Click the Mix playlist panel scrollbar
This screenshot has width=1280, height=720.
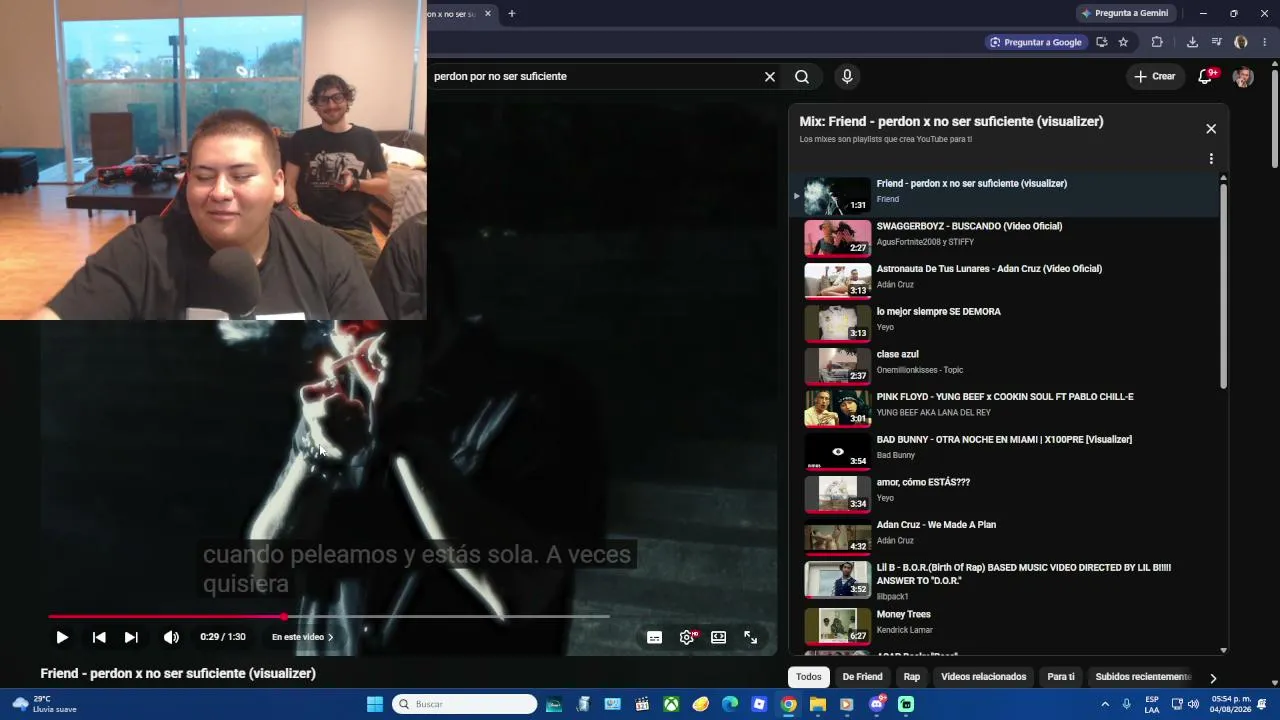point(1223,285)
